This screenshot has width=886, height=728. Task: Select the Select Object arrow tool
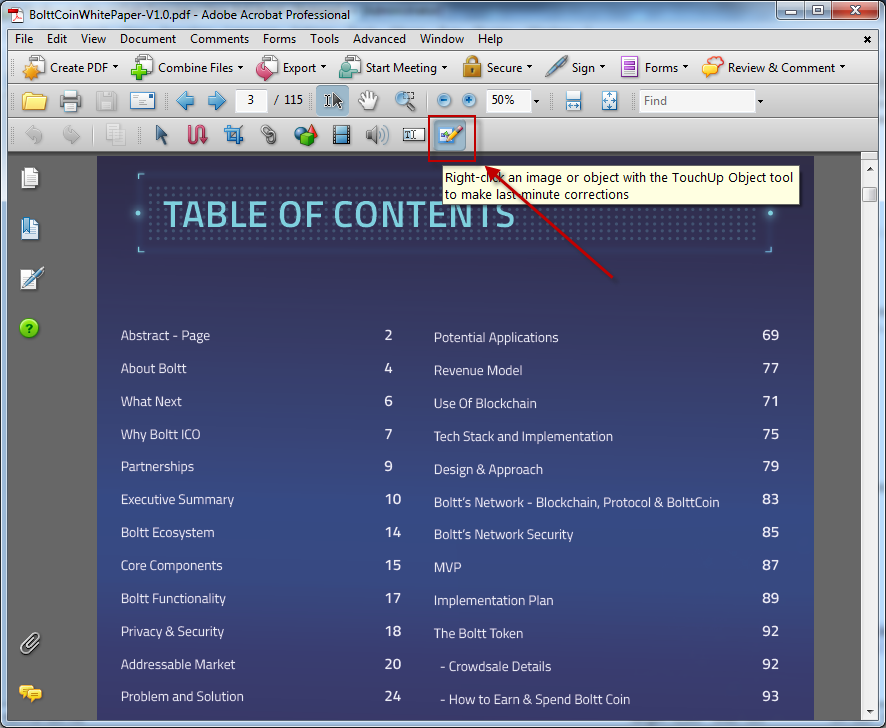[x=162, y=135]
